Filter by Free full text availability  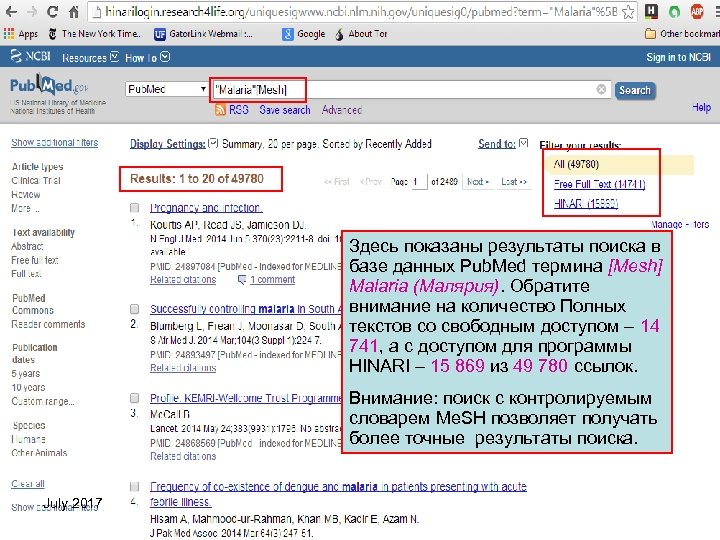tap(35, 260)
